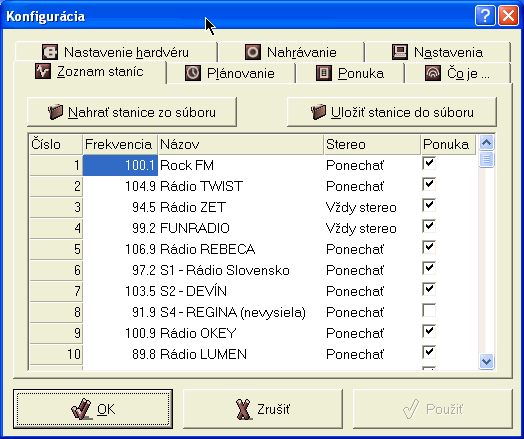Untick Ponuka checkbox for Rock FM
Image resolution: width=524 pixels, height=439 pixels.
[429, 164]
